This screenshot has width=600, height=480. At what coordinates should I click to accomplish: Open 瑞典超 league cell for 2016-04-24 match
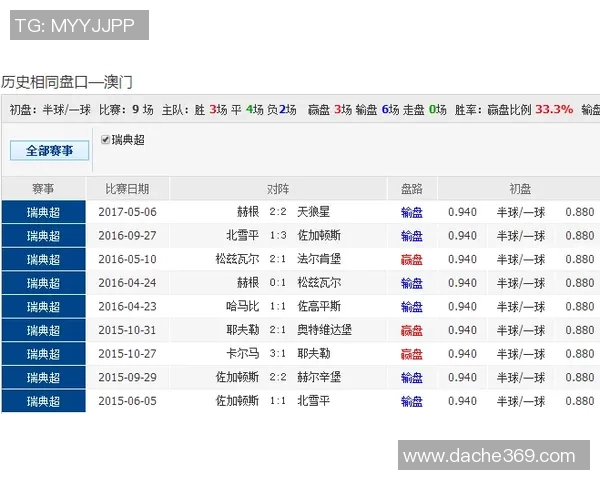(x=44, y=283)
